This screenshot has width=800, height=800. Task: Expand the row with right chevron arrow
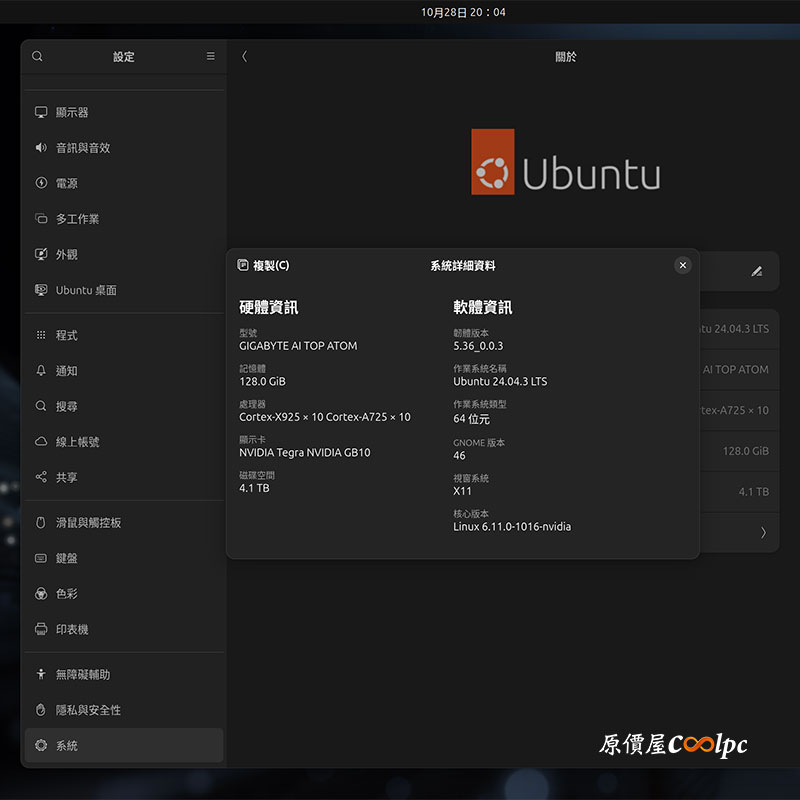click(763, 533)
